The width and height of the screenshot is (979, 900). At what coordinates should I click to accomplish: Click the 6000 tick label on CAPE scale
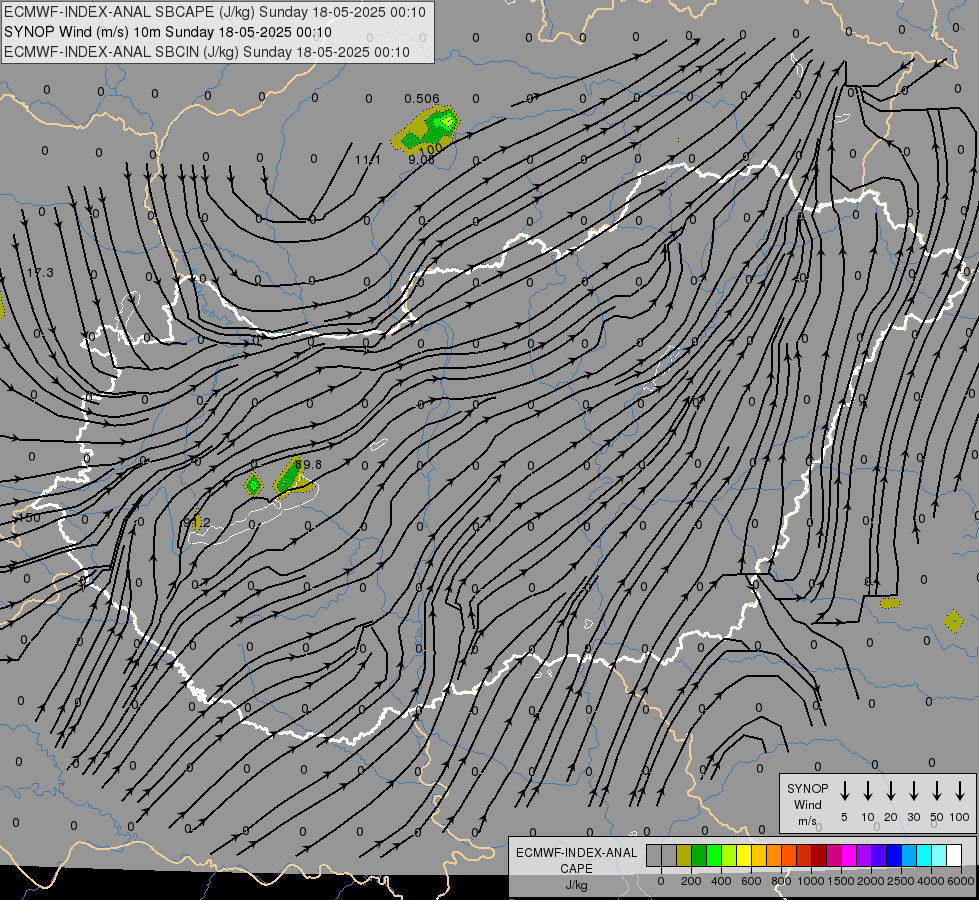(x=960, y=881)
